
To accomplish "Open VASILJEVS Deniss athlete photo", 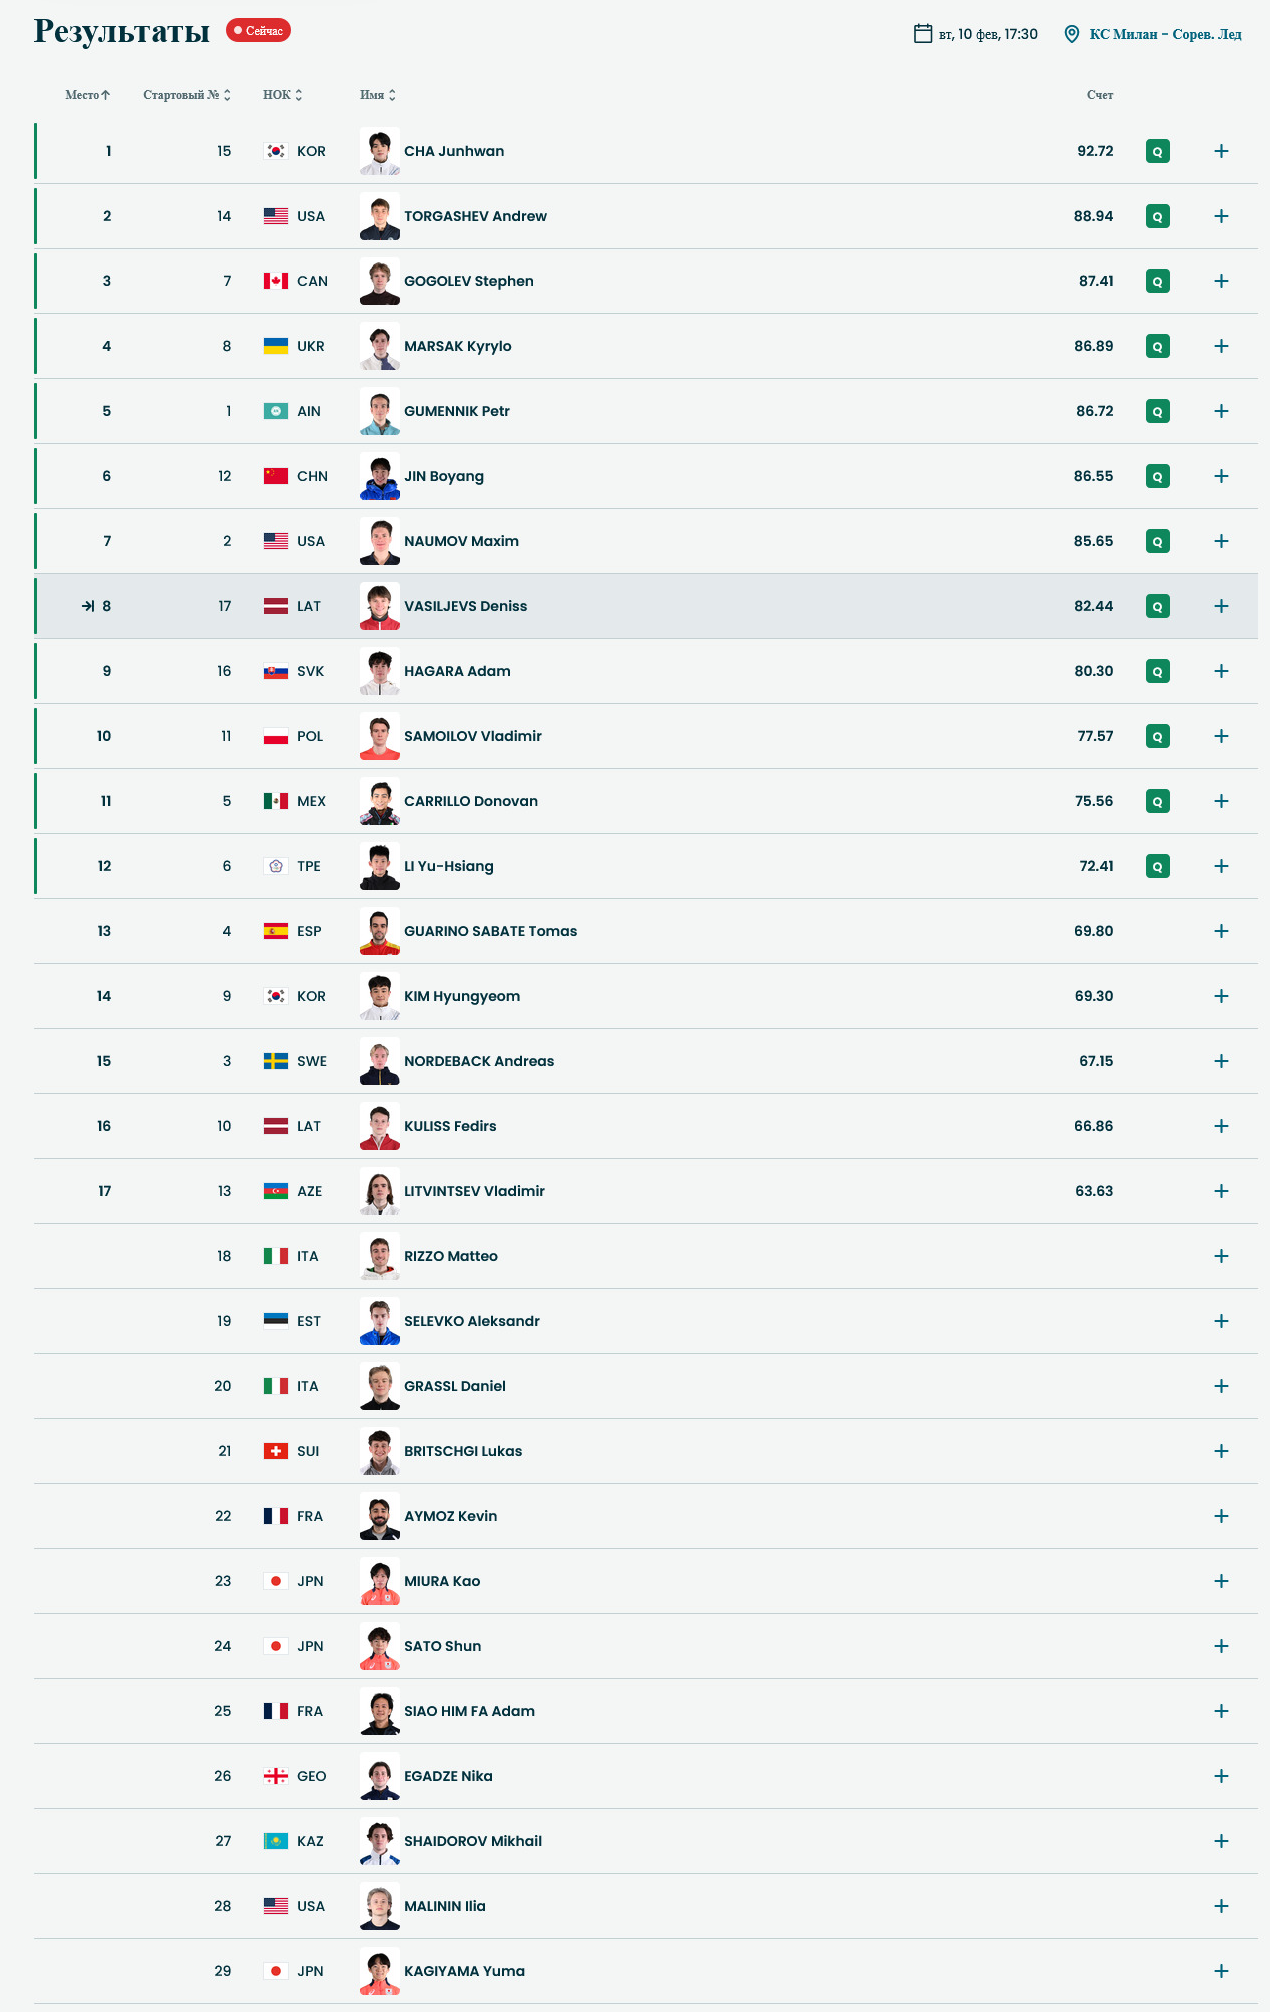I will pyautogui.click(x=380, y=606).
